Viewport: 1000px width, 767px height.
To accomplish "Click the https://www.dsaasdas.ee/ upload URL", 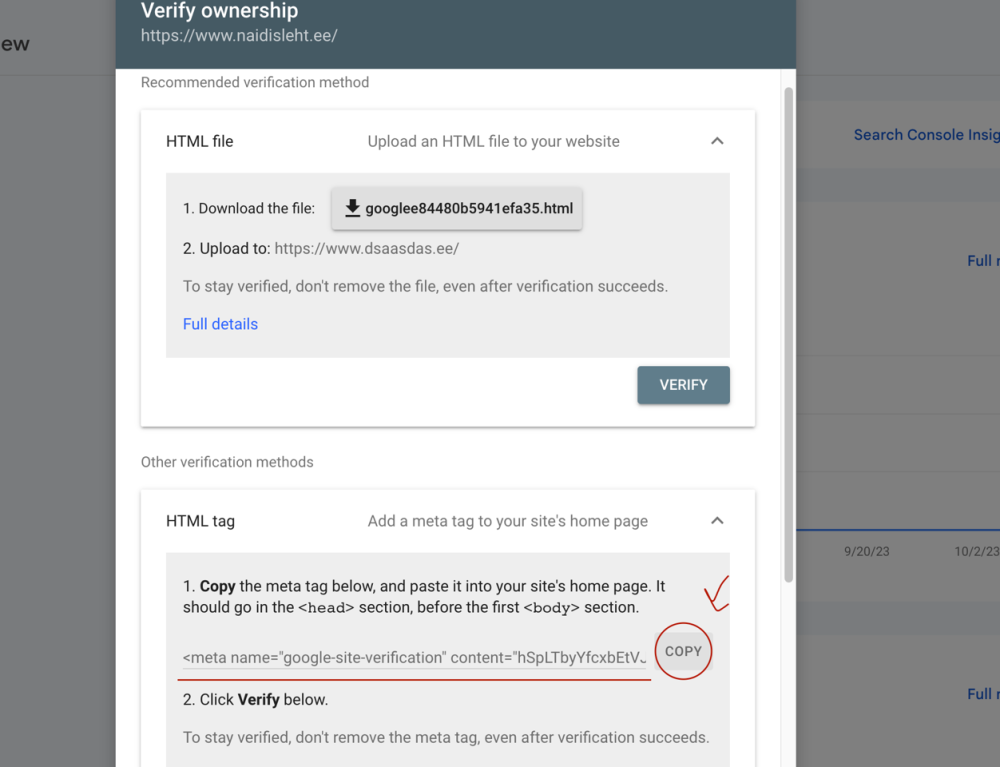I will pyautogui.click(x=367, y=248).
